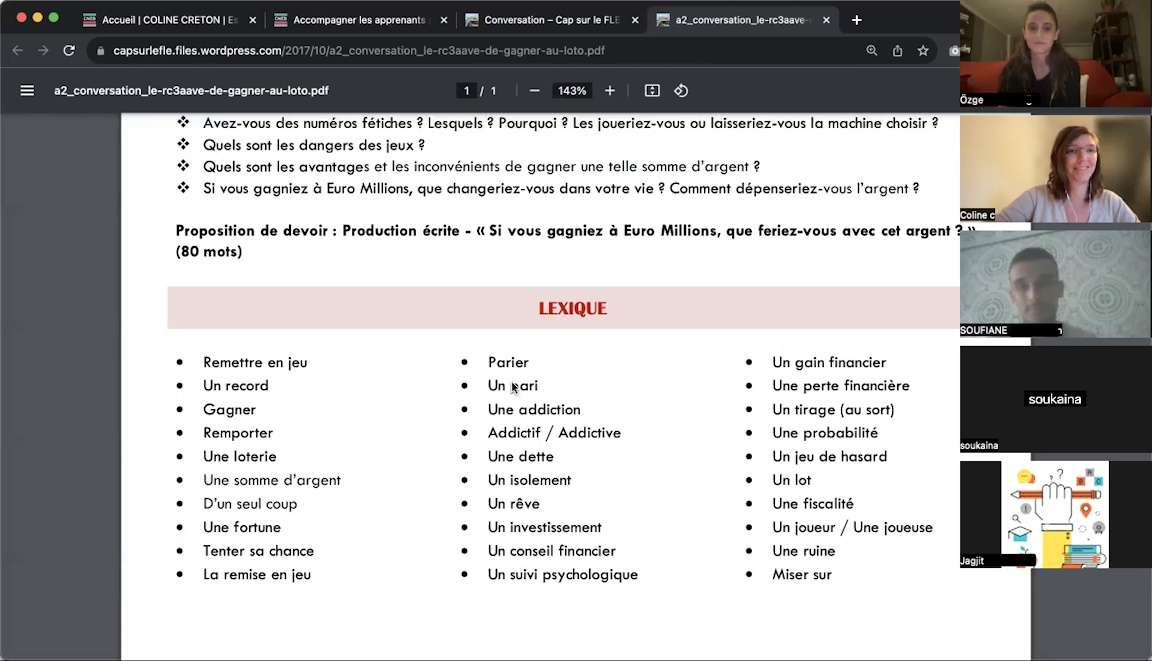Image resolution: width=1152 pixels, height=661 pixels.
Task: Click the PDF file name in toolbar
Action: pyautogui.click(x=191, y=90)
